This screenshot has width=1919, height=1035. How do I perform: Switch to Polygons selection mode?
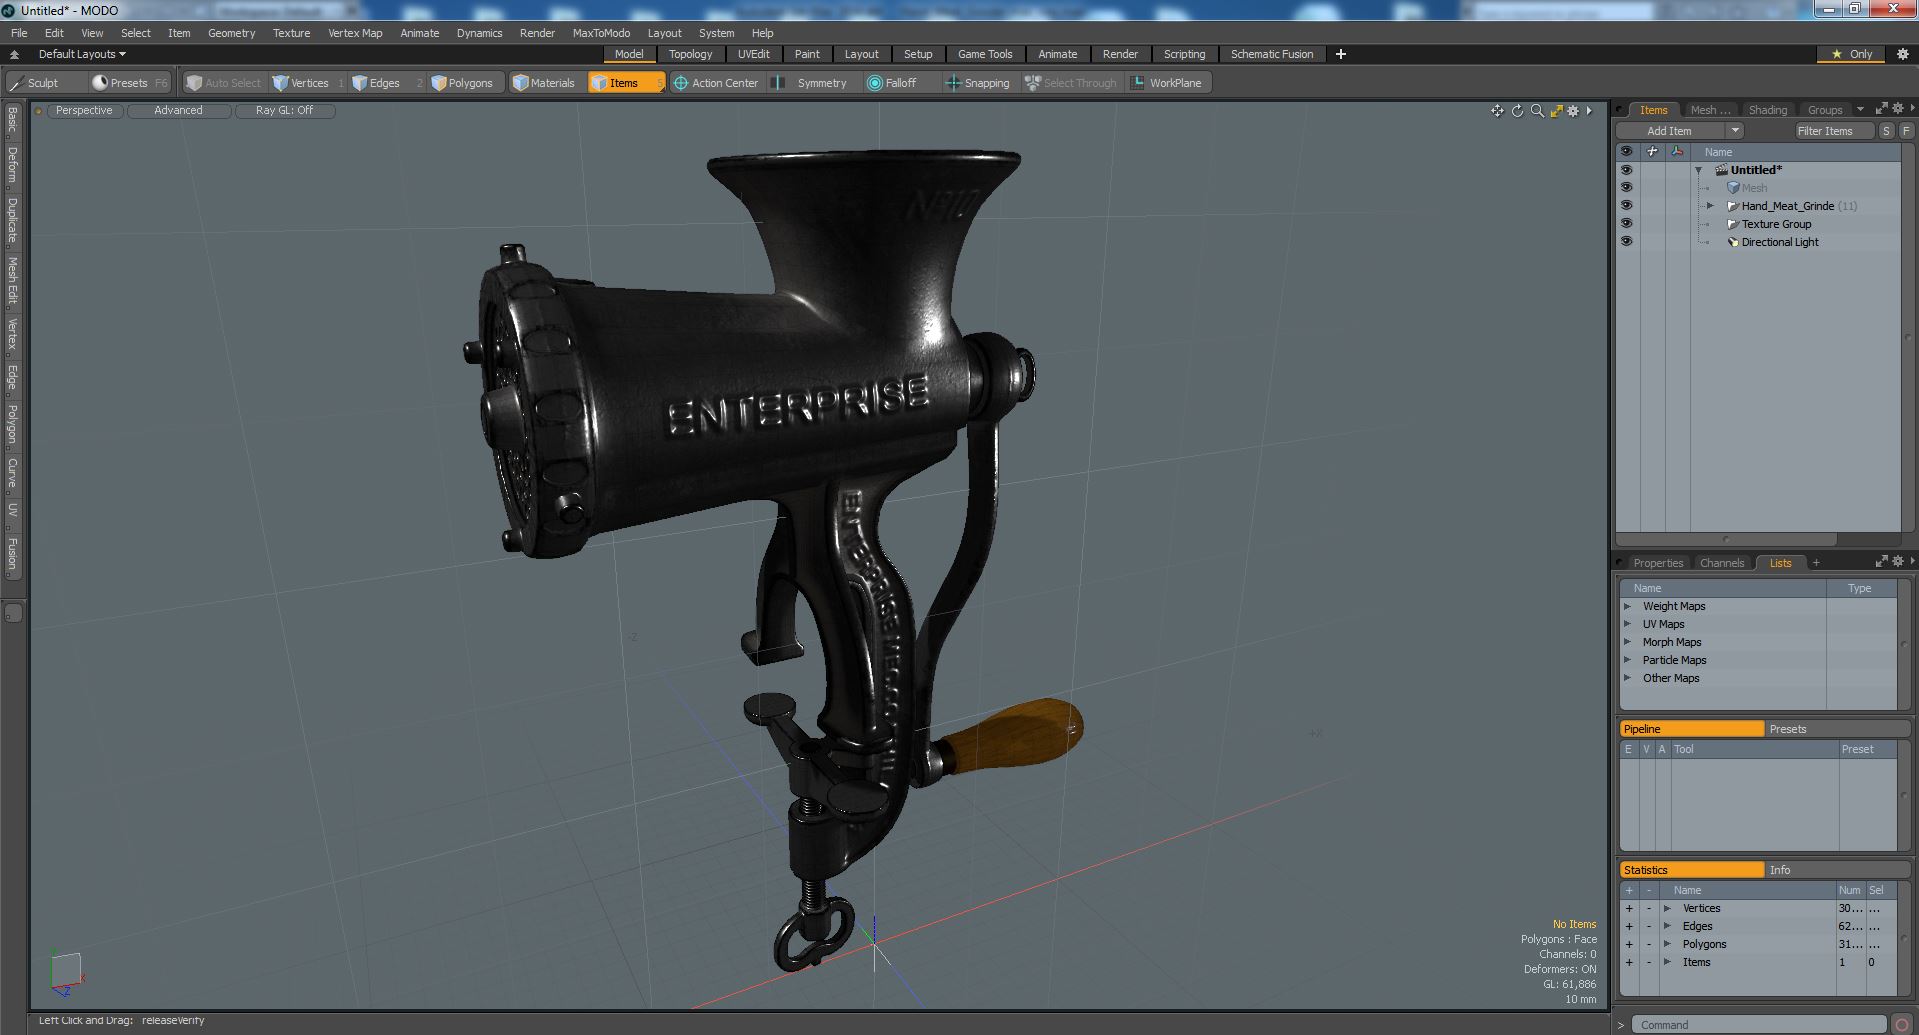462,83
